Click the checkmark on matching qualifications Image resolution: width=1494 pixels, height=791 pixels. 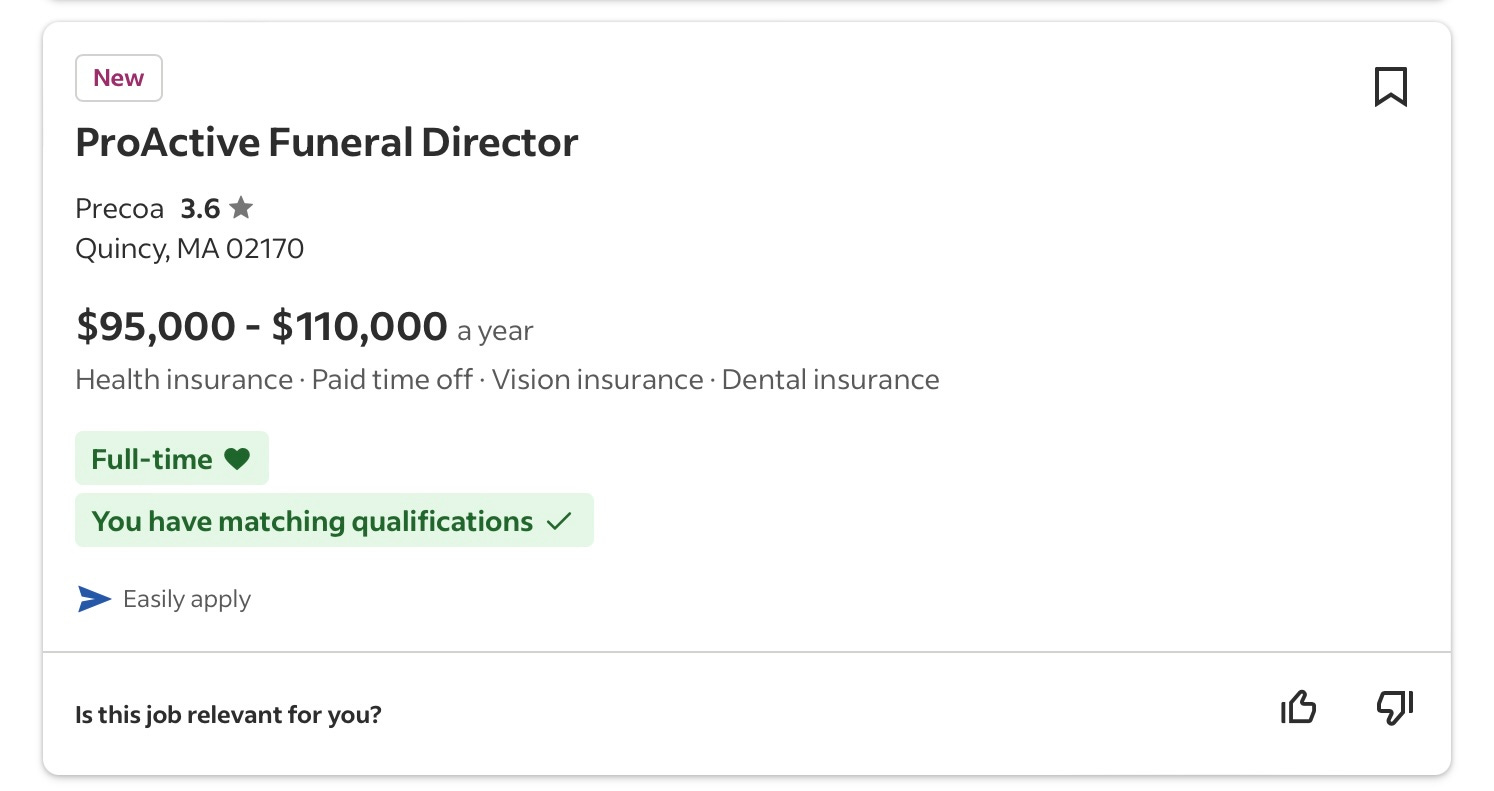[x=559, y=521]
